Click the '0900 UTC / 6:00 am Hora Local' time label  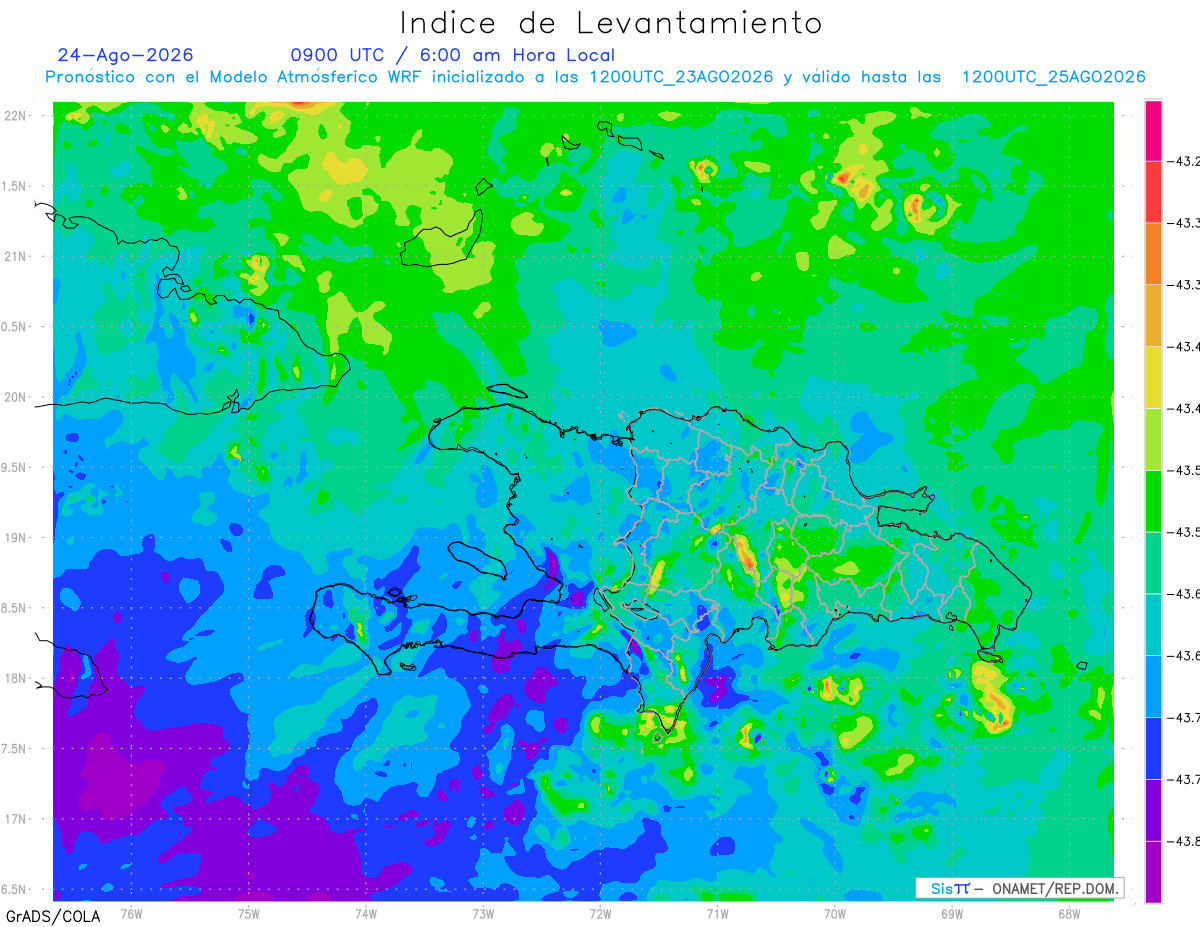pyautogui.click(x=453, y=55)
